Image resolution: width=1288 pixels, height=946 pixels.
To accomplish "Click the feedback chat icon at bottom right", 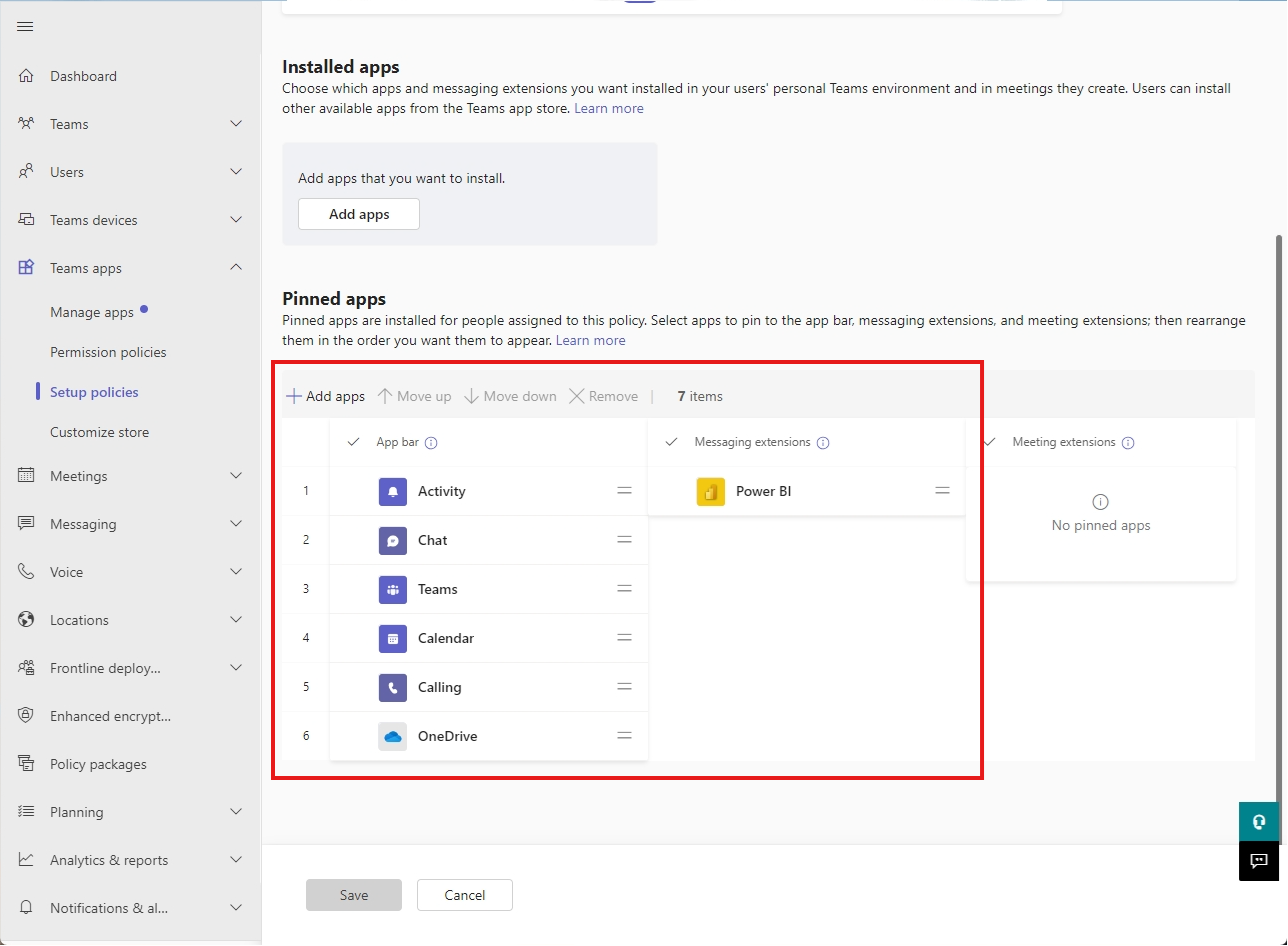I will coord(1258,861).
